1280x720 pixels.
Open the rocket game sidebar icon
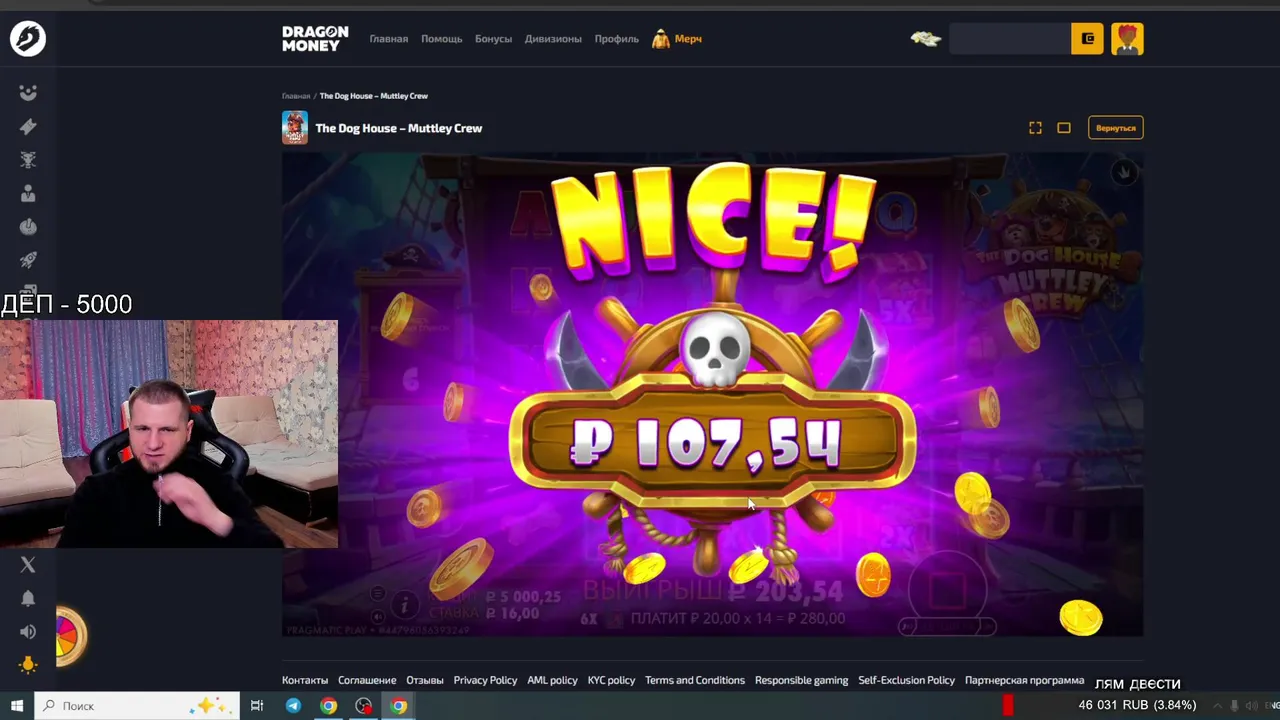(x=28, y=260)
